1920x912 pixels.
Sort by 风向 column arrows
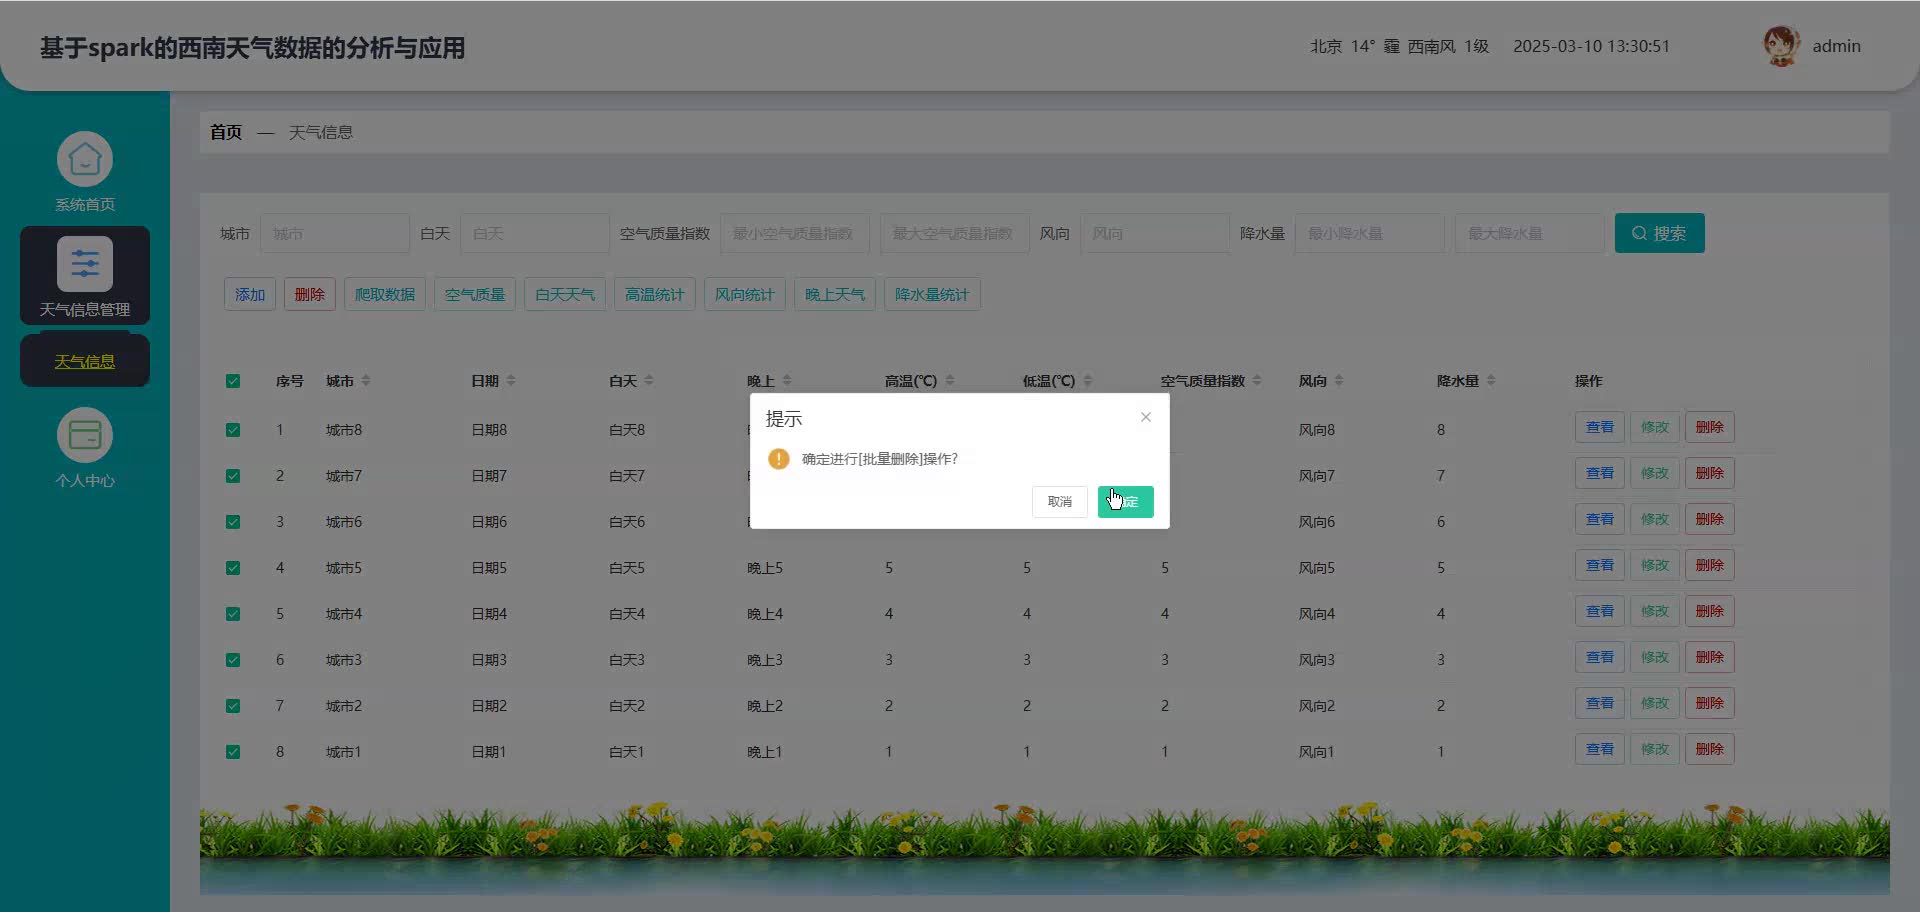(x=1339, y=381)
